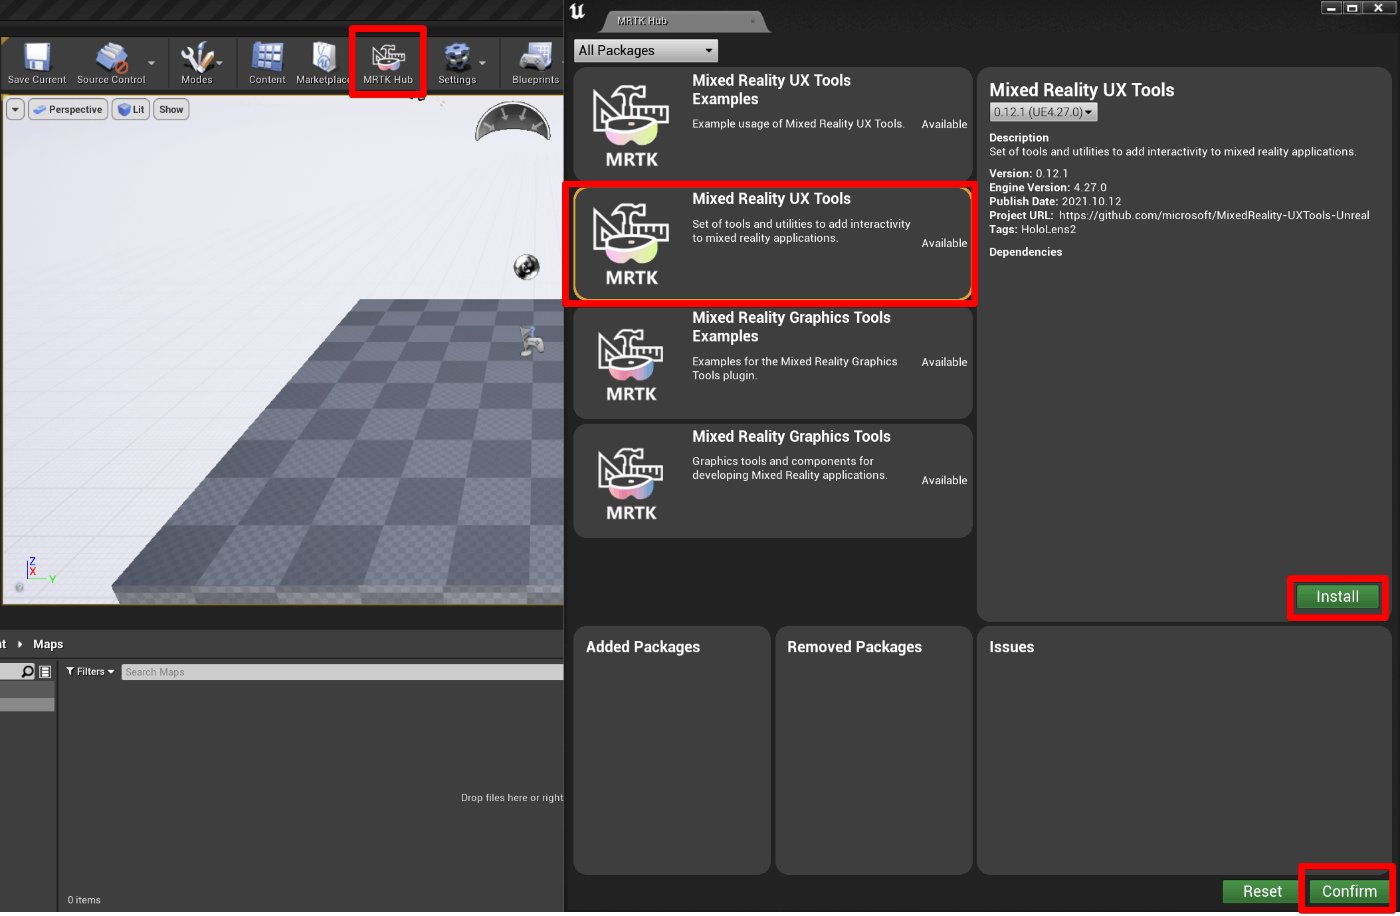Click the Maps breadcrumb path

coord(48,644)
